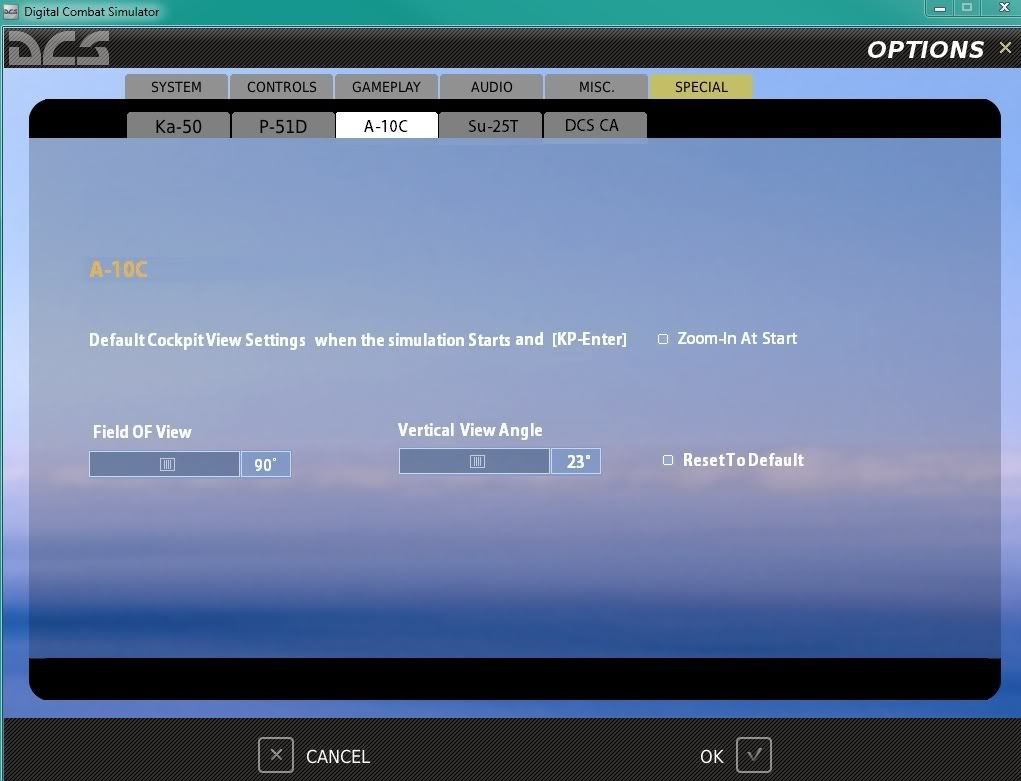Check the Reset To Default option

[667, 460]
